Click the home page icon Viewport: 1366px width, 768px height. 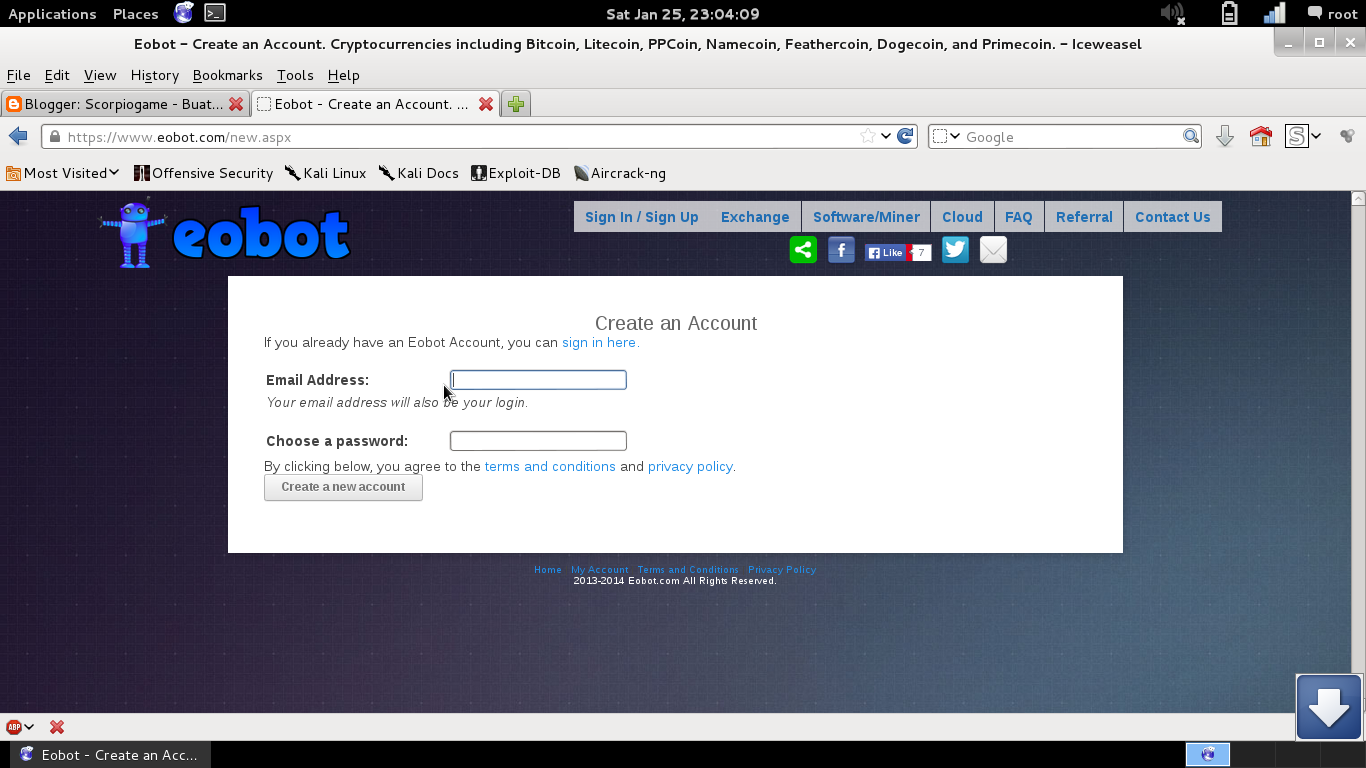pyautogui.click(x=1261, y=136)
